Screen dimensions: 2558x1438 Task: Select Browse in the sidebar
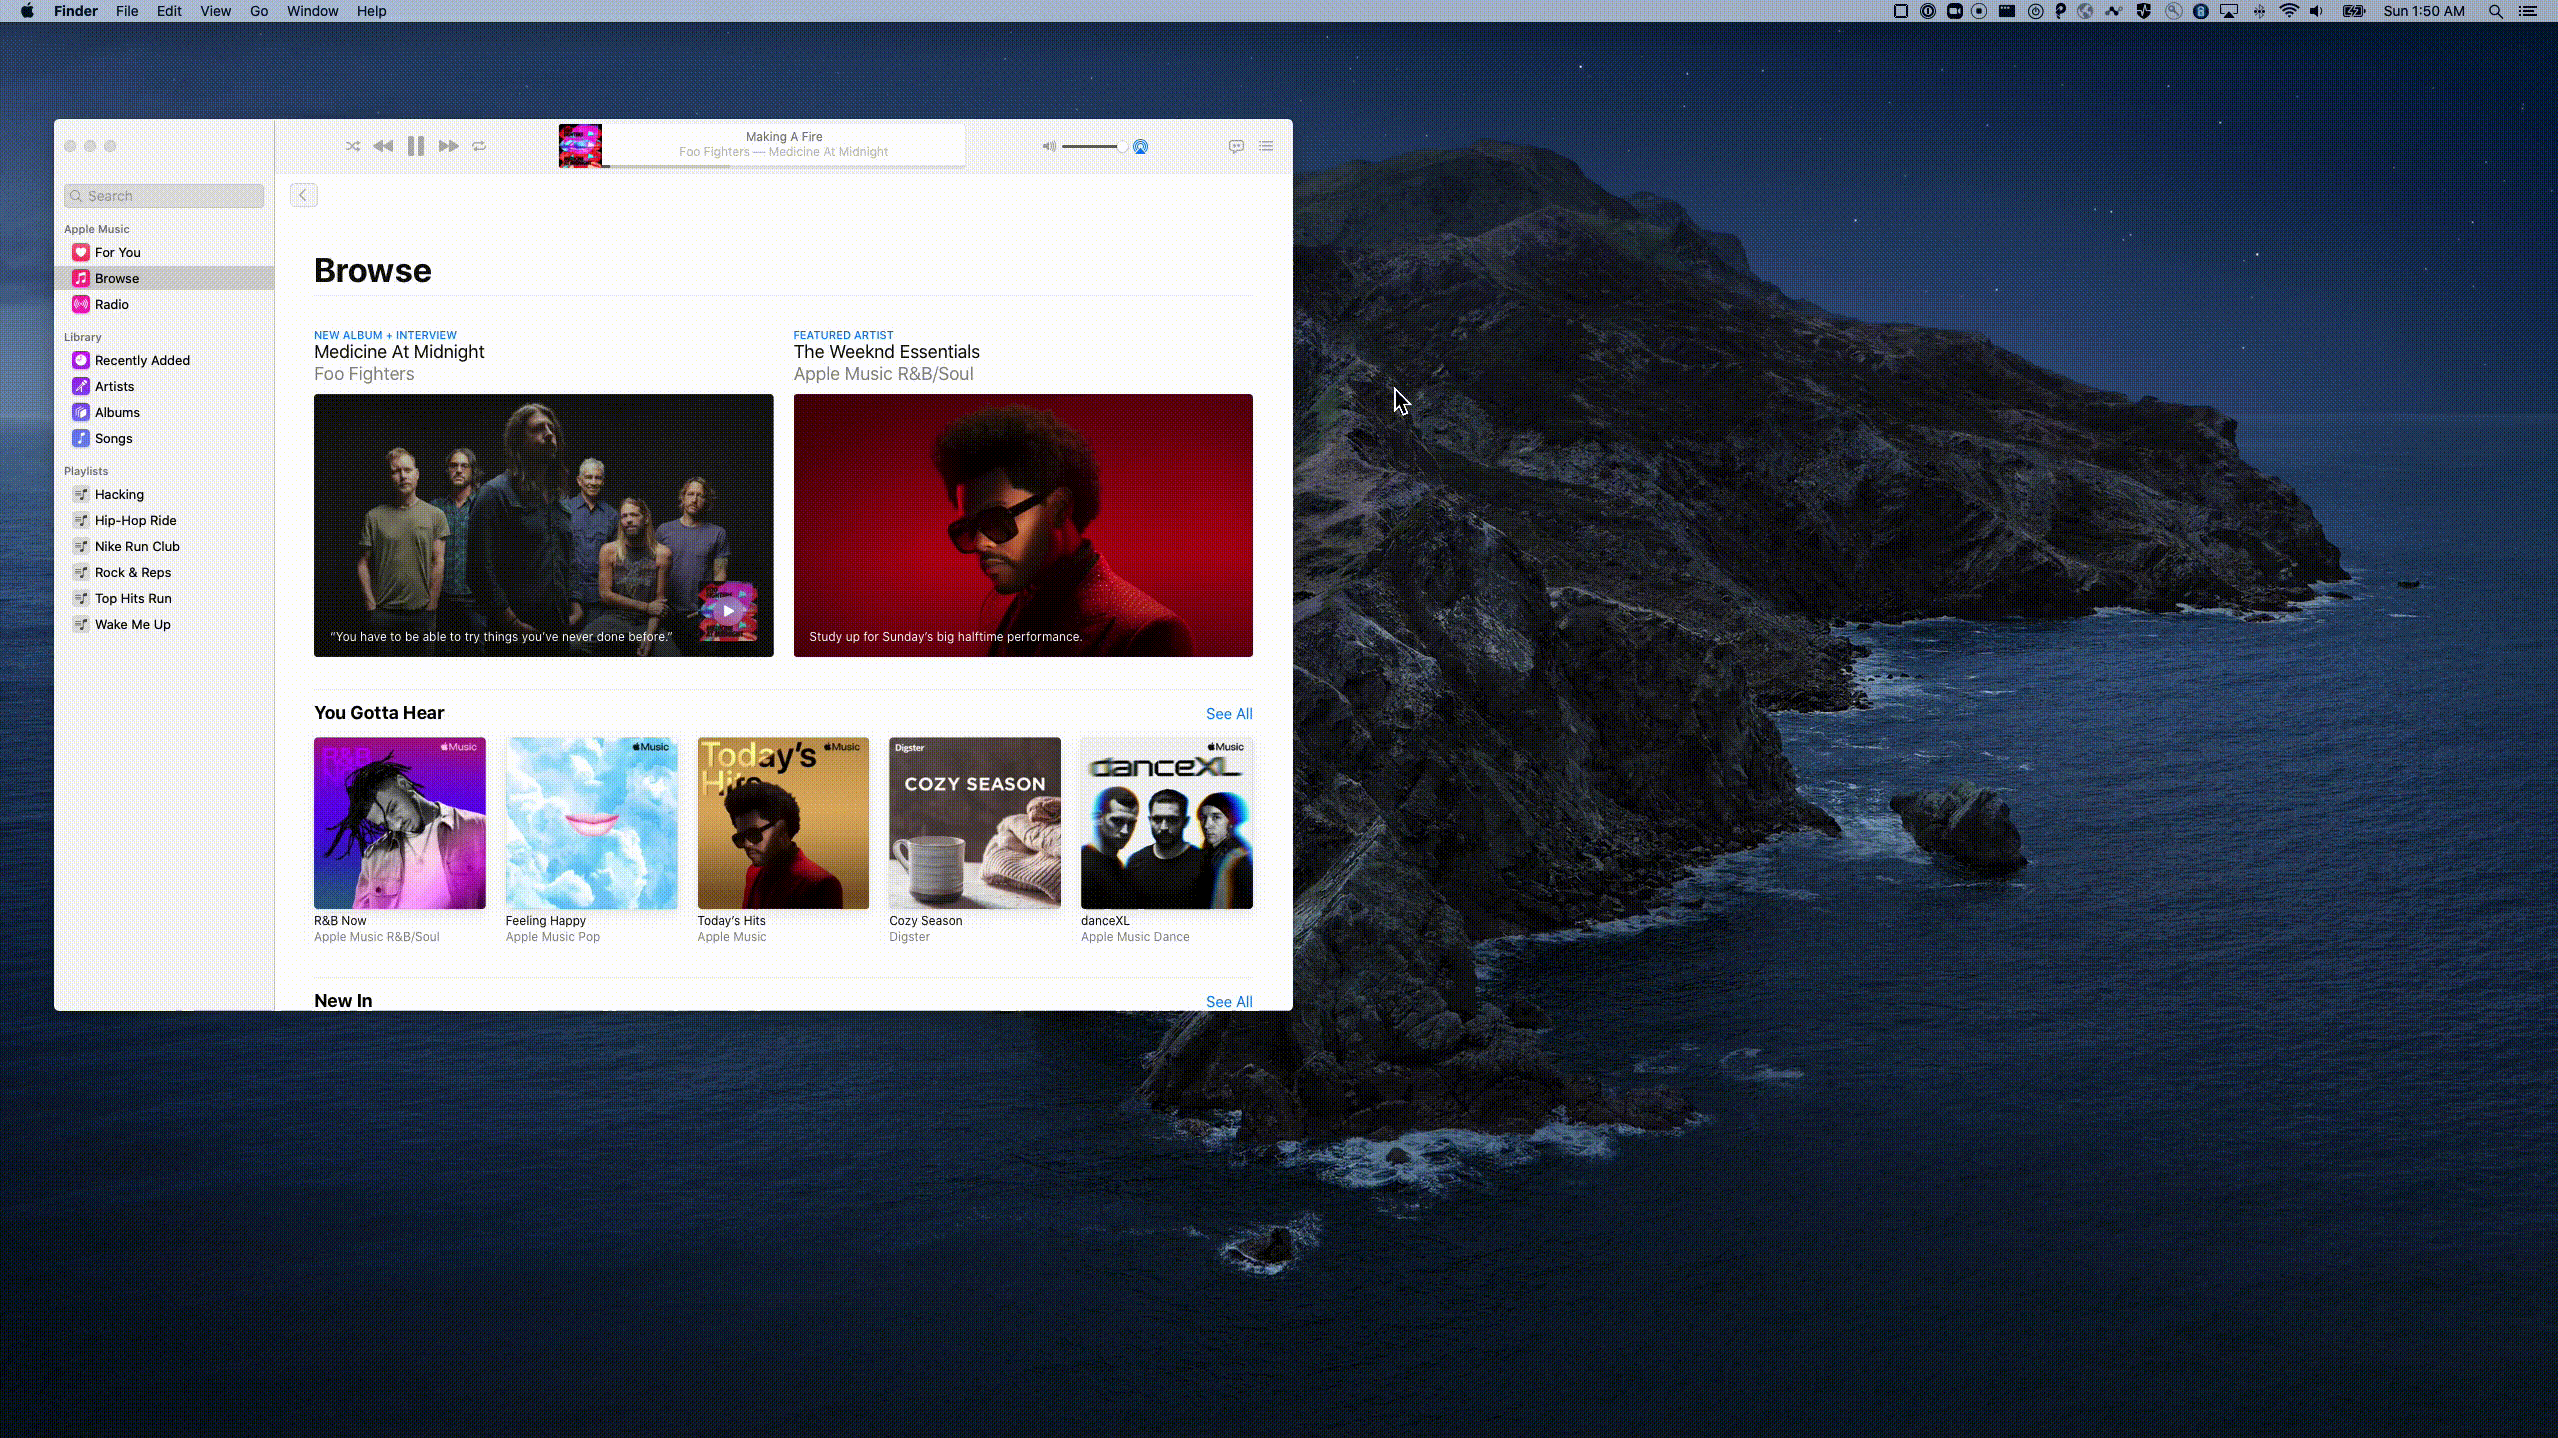[164, 278]
